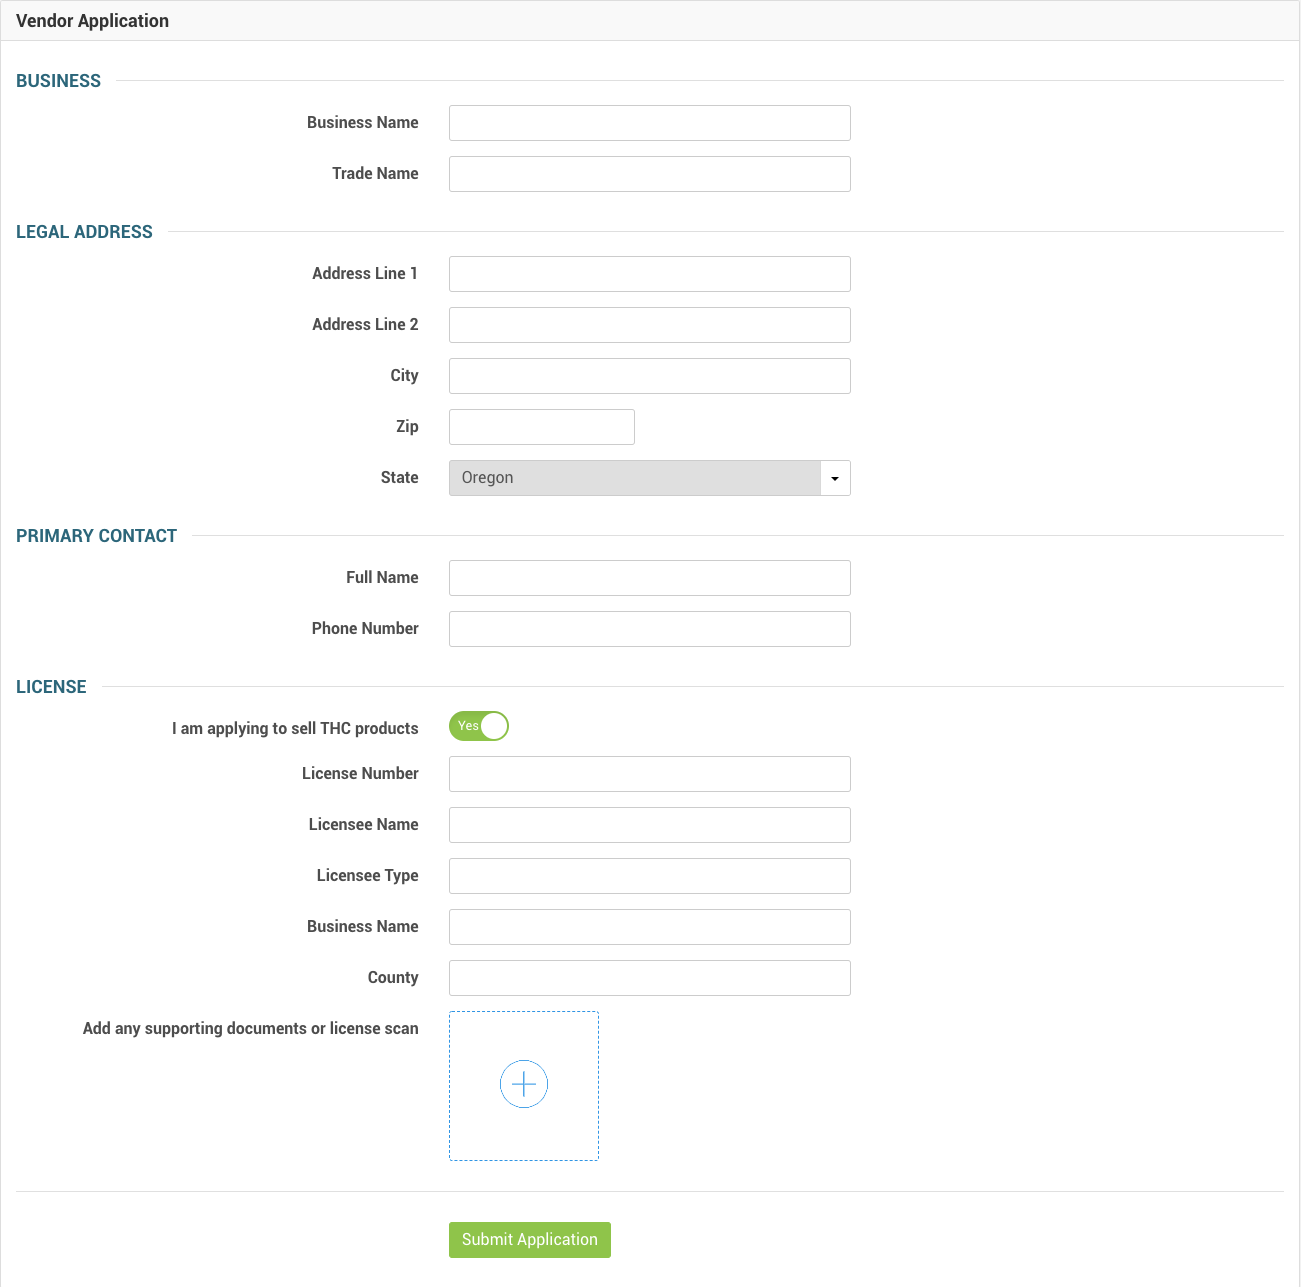Click the County input field
The height and width of the screenshot is (1287, 1301).
pos(649,978)
